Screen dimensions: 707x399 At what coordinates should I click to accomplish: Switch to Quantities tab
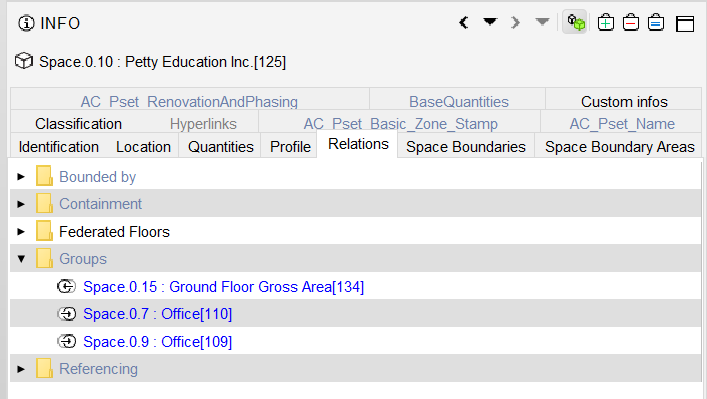click(x=221, y=147)
